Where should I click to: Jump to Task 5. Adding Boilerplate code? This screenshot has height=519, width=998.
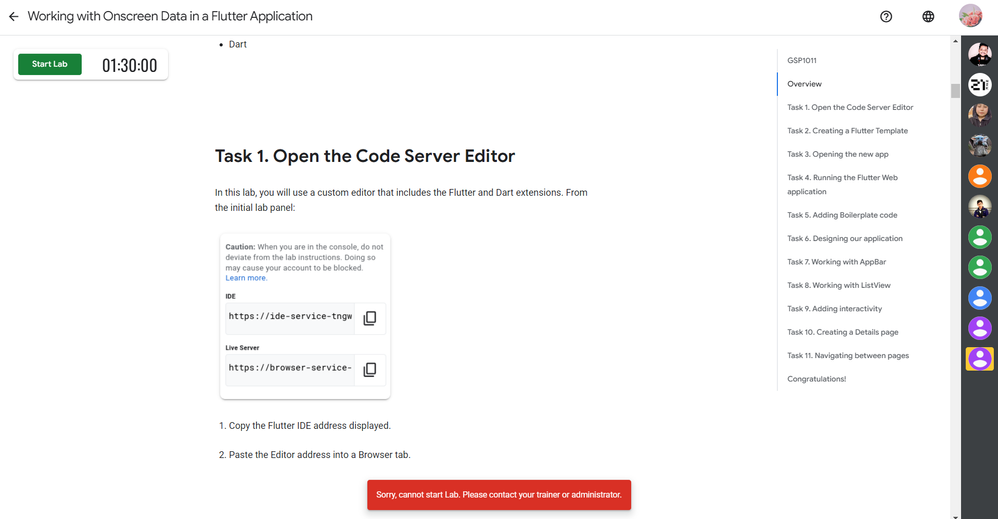click(x=842, y=215)
